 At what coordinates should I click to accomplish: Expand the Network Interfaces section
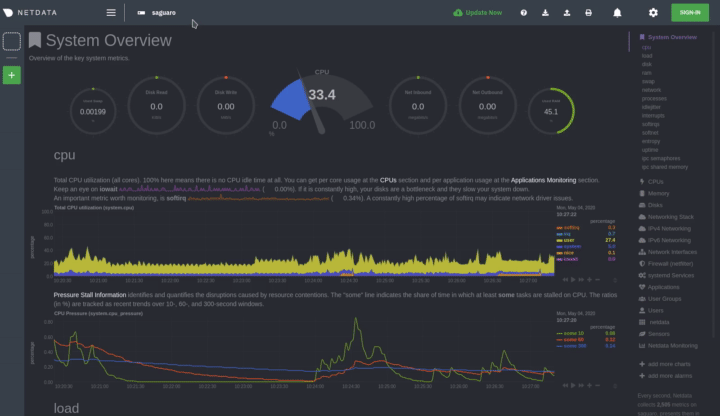click(668, 252)
